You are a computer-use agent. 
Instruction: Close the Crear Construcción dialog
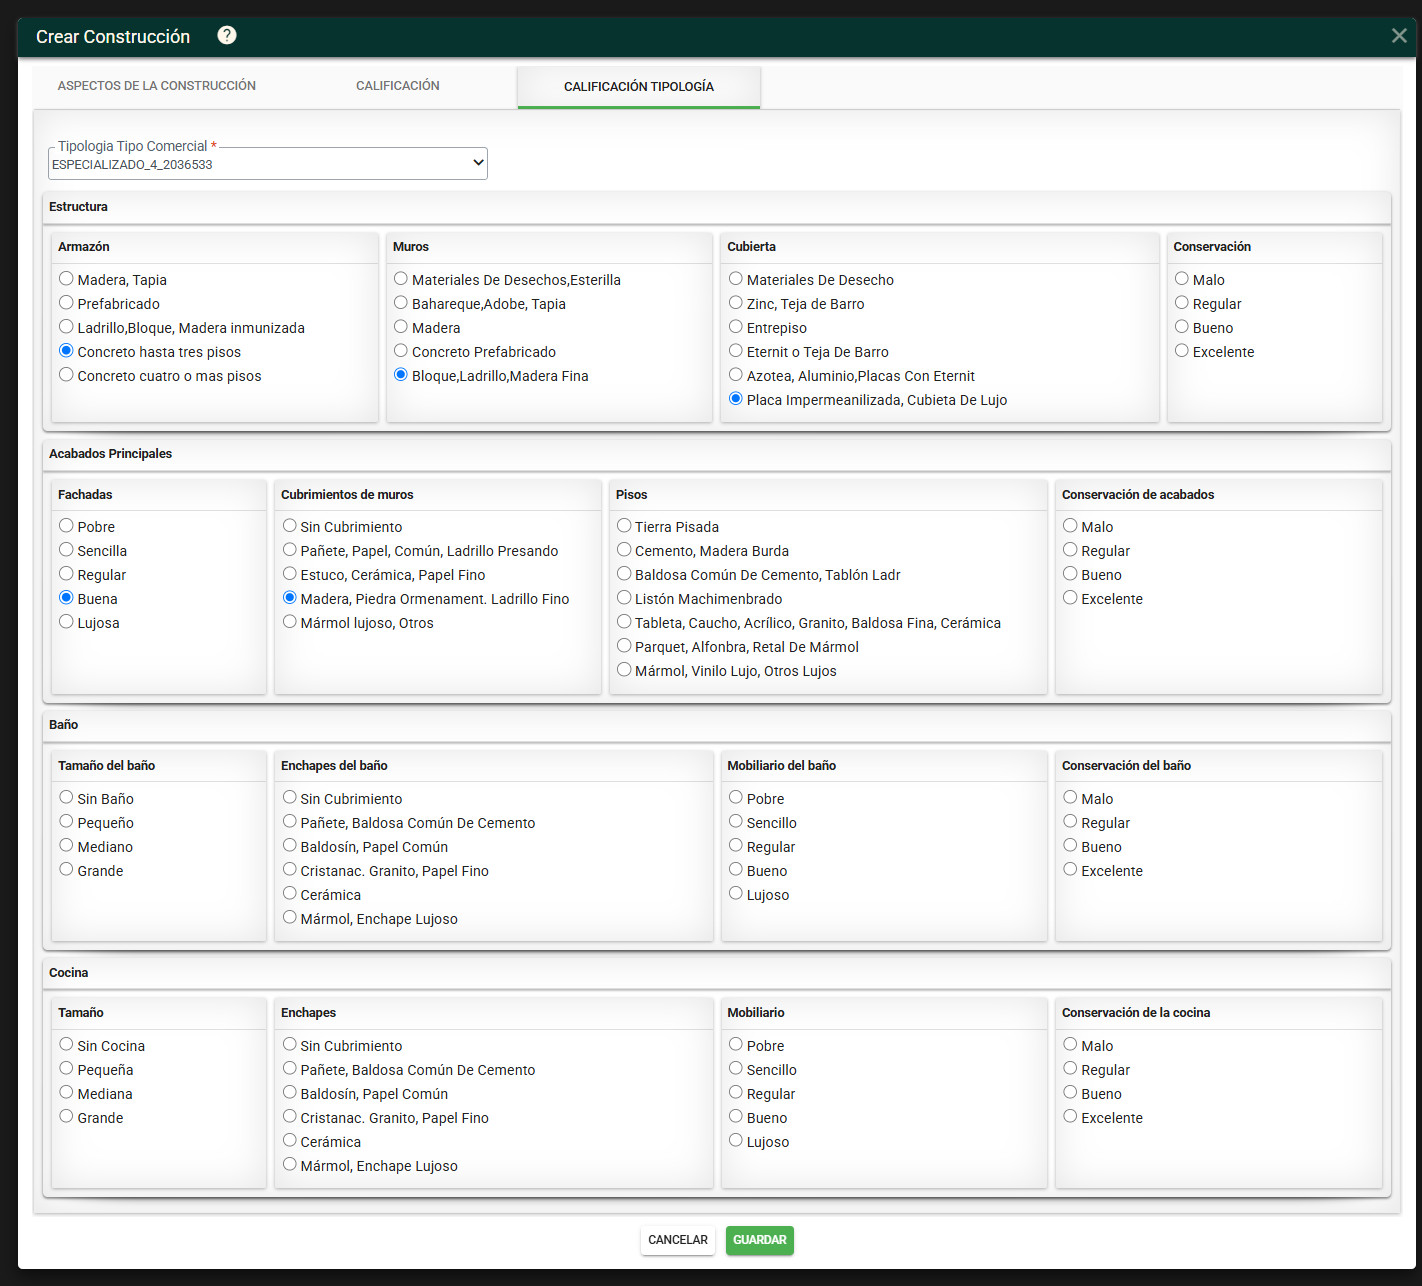1399,36
